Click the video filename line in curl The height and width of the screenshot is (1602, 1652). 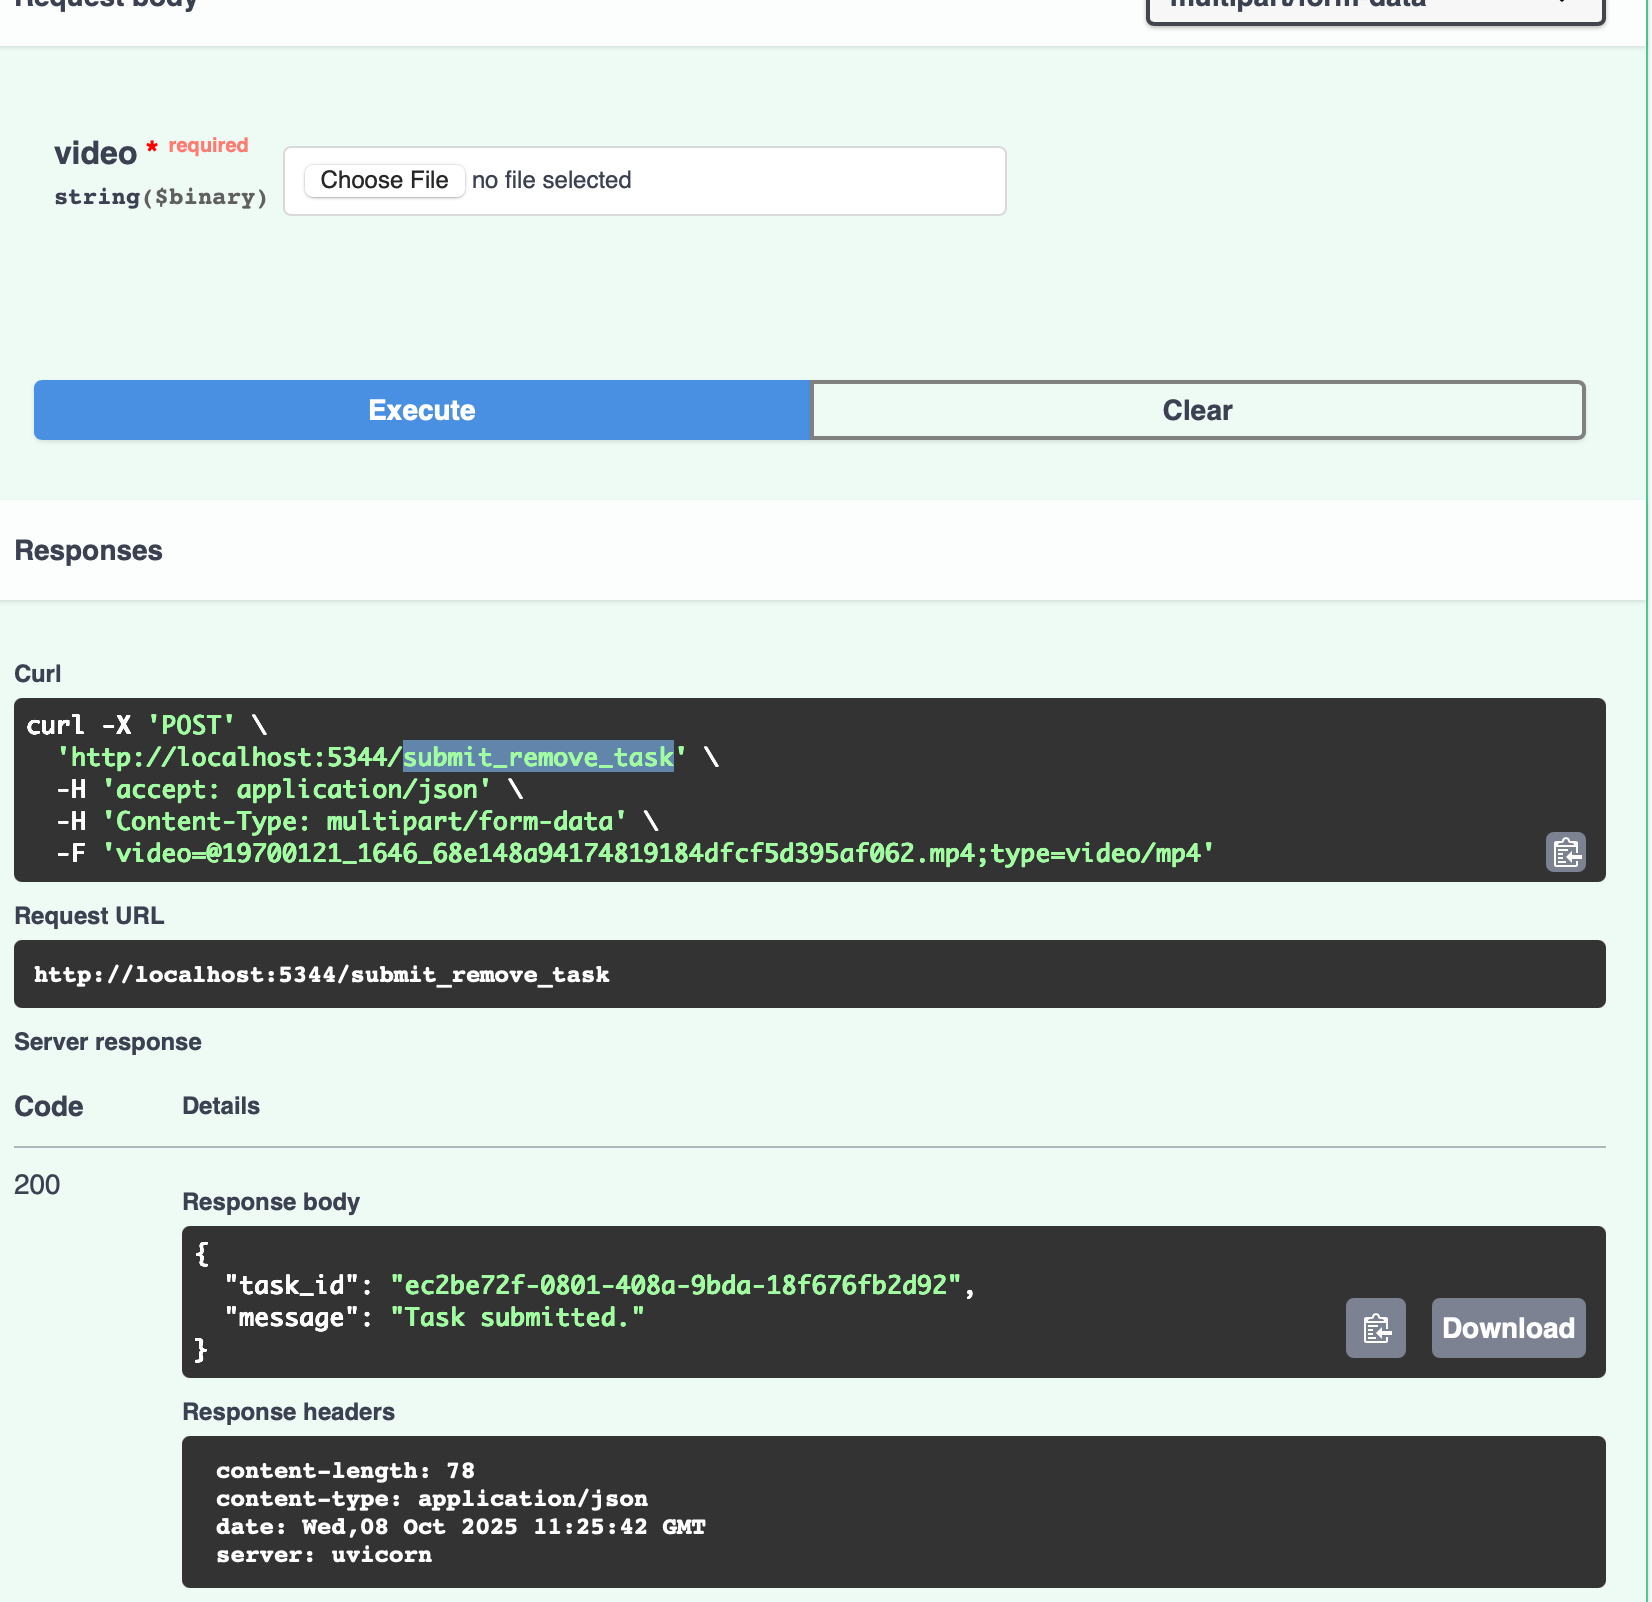660,853
